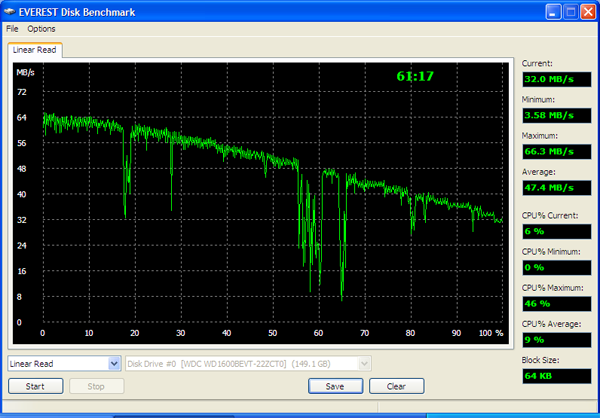Click the CPU% Average 9 % value
Viewport: 600px width, 418px height.
click(557, 340)
